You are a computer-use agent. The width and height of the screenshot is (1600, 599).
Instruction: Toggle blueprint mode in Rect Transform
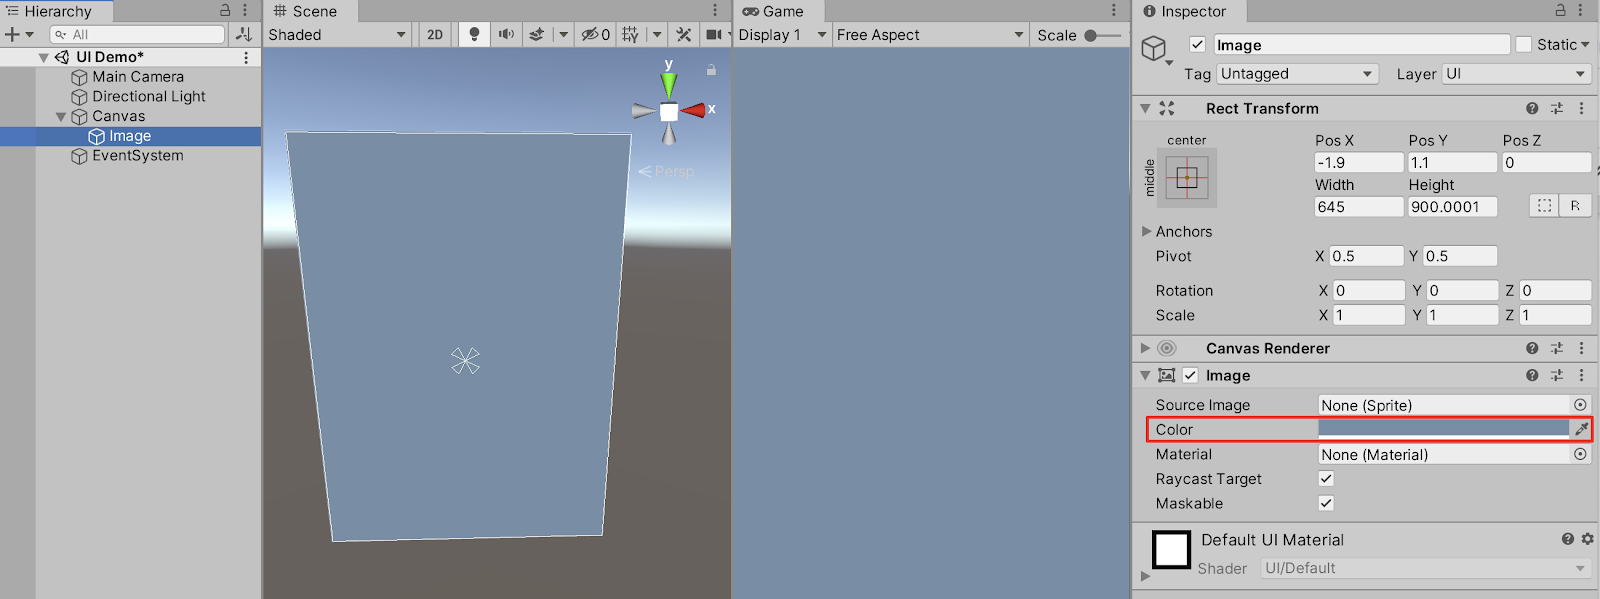1545,206
